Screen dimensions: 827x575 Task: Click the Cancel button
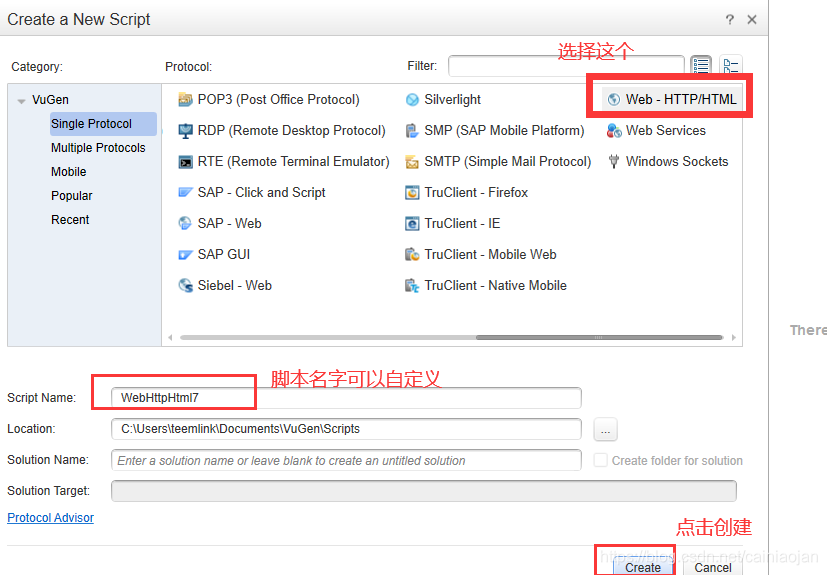713,567
